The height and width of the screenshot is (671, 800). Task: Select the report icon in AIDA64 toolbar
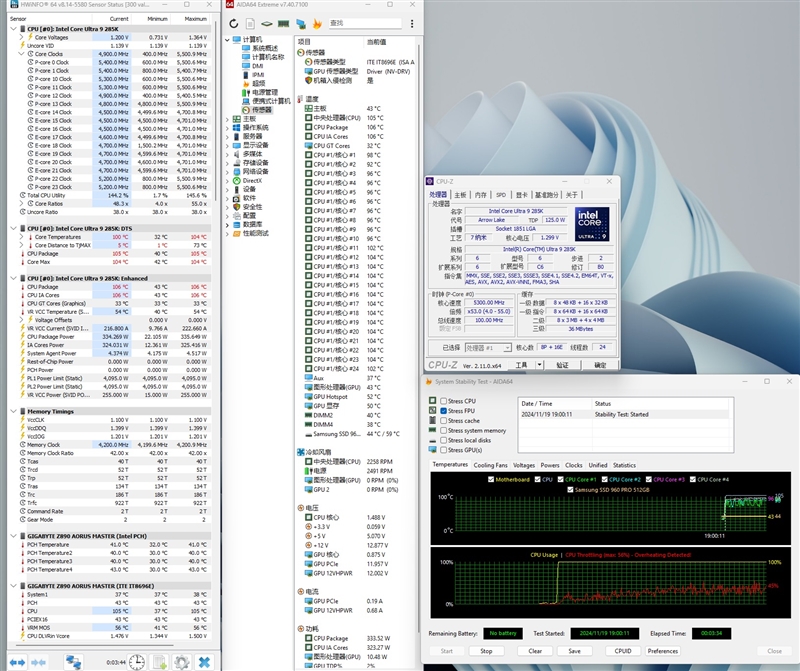click(250, 22)
